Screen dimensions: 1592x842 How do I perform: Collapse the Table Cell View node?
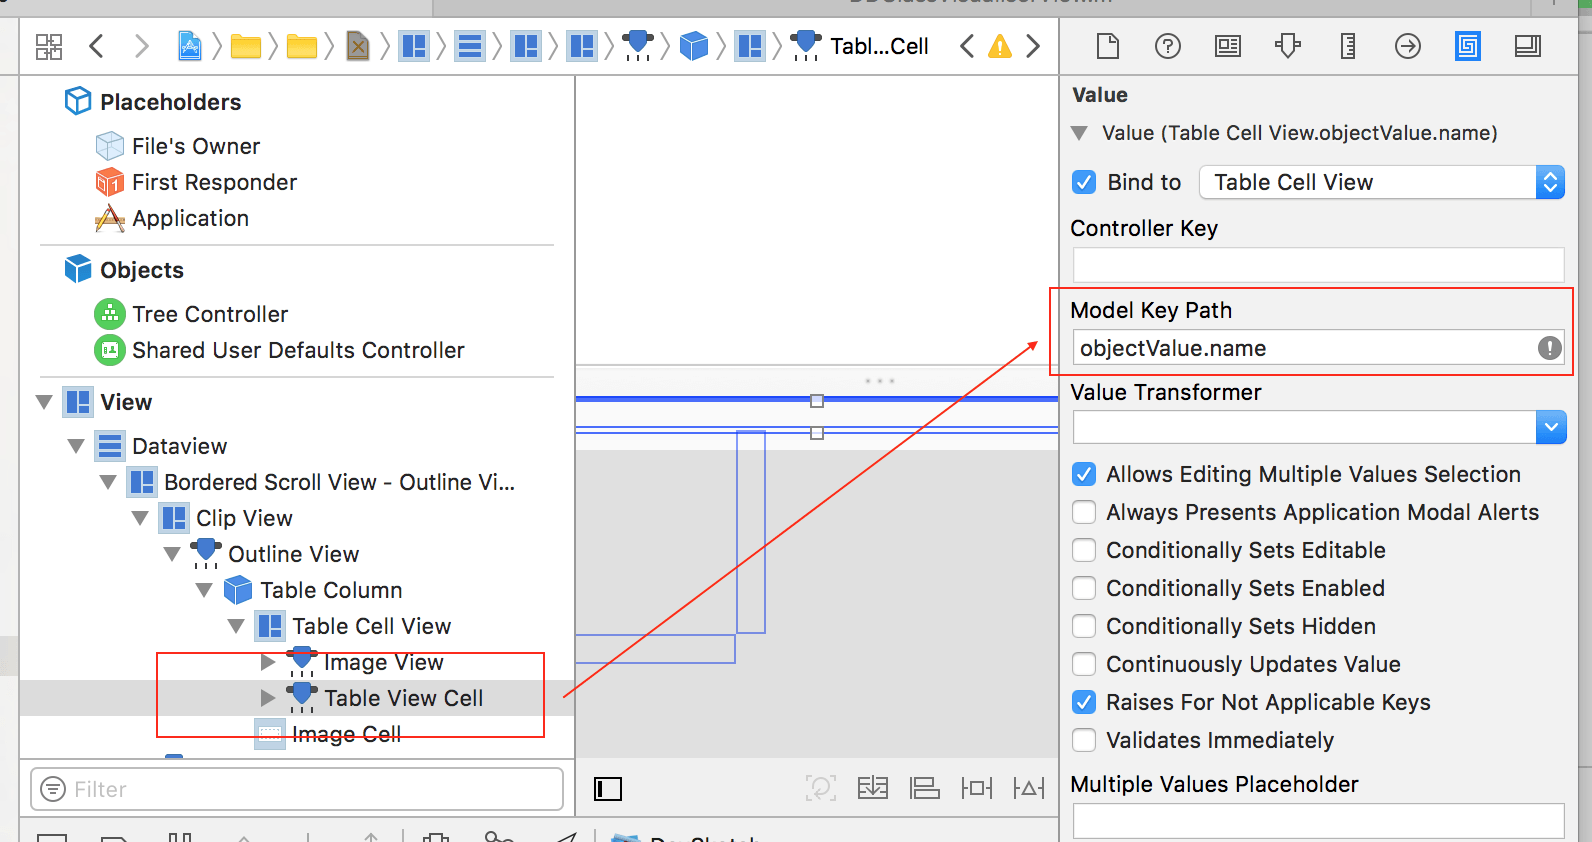click(236, 626)
